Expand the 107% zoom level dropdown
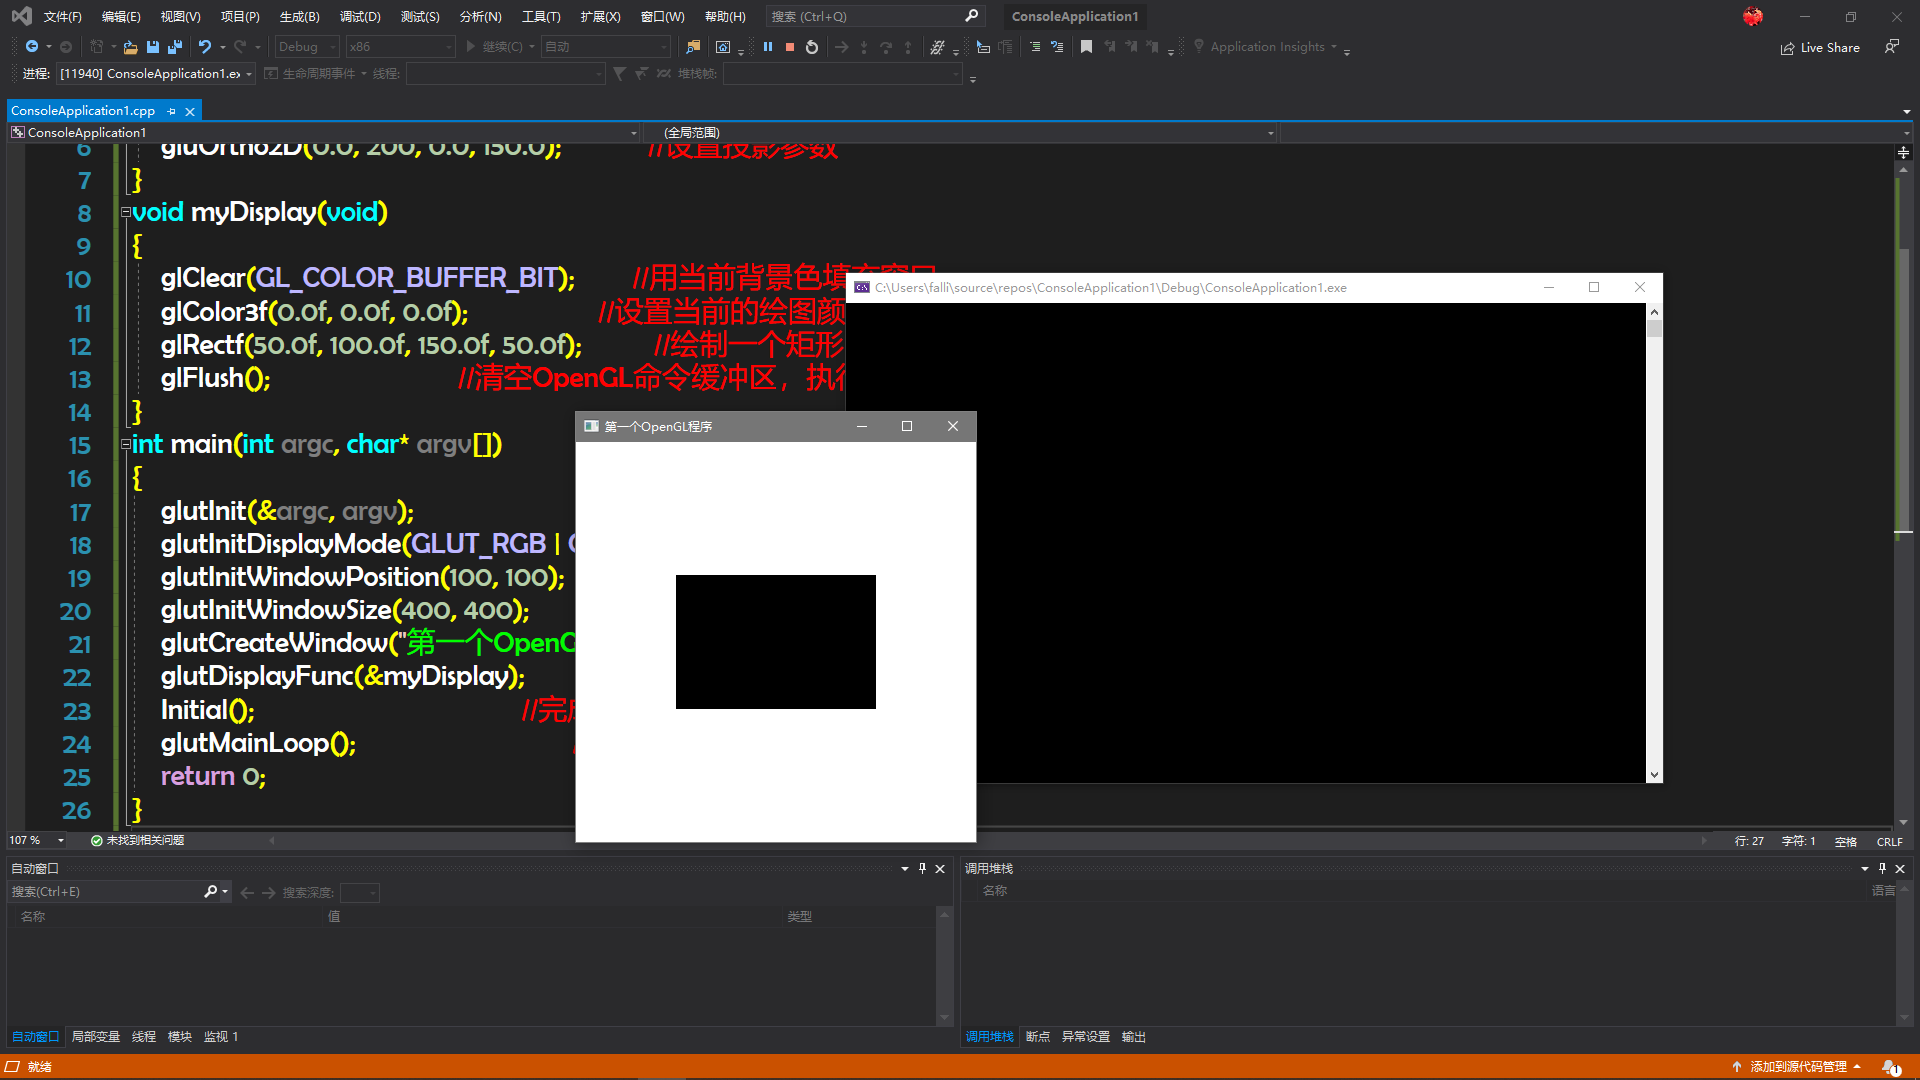The image size is (1920, 1080). tap(61, 840)
